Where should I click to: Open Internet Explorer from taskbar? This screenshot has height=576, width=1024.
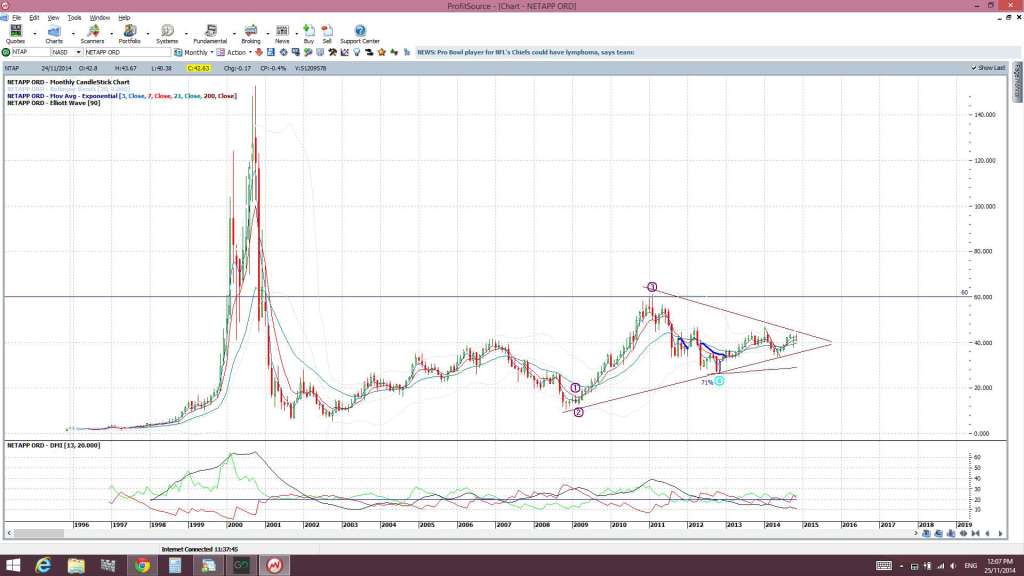click(43, 566)
